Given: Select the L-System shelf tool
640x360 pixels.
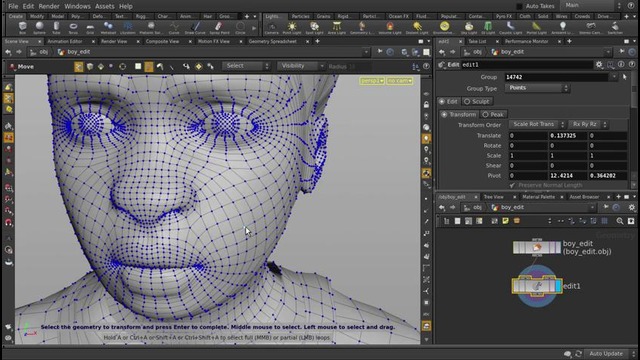Looking at the screenshot, I should pyautogui.click(x=128, y=28).
